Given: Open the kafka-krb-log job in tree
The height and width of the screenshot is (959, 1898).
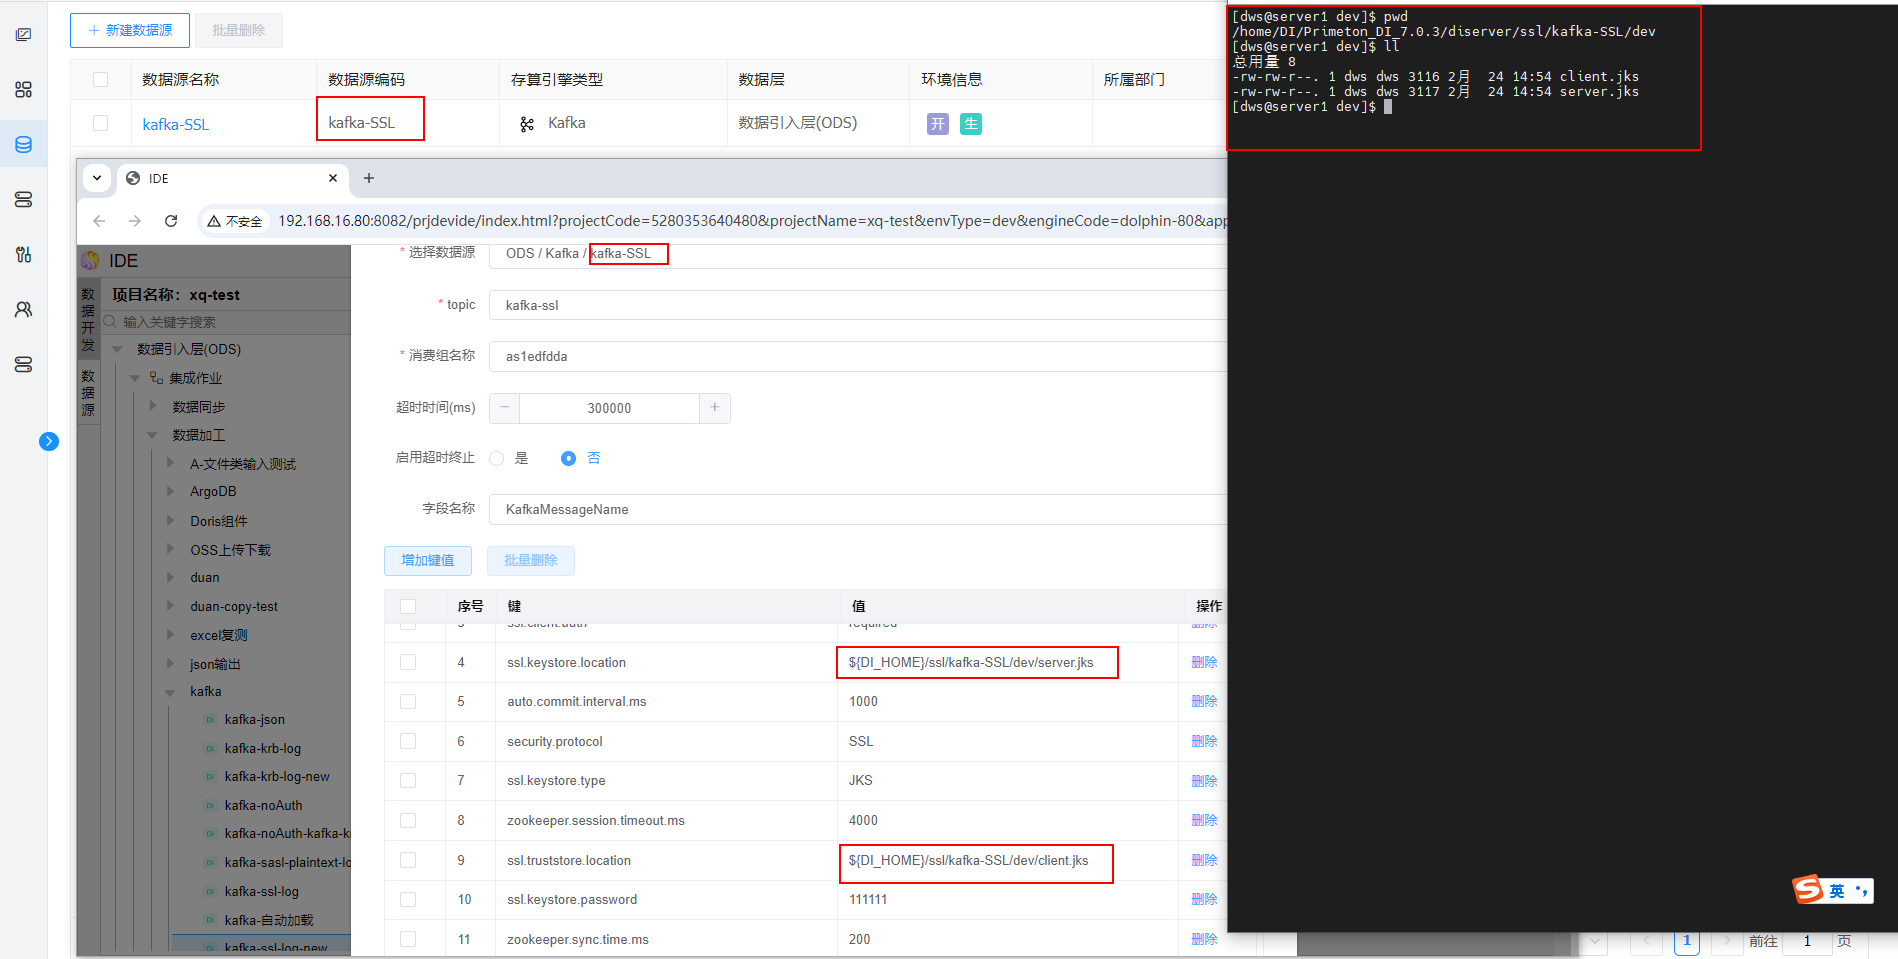Looking at the screenshot, I should click(x=263, y=748).
